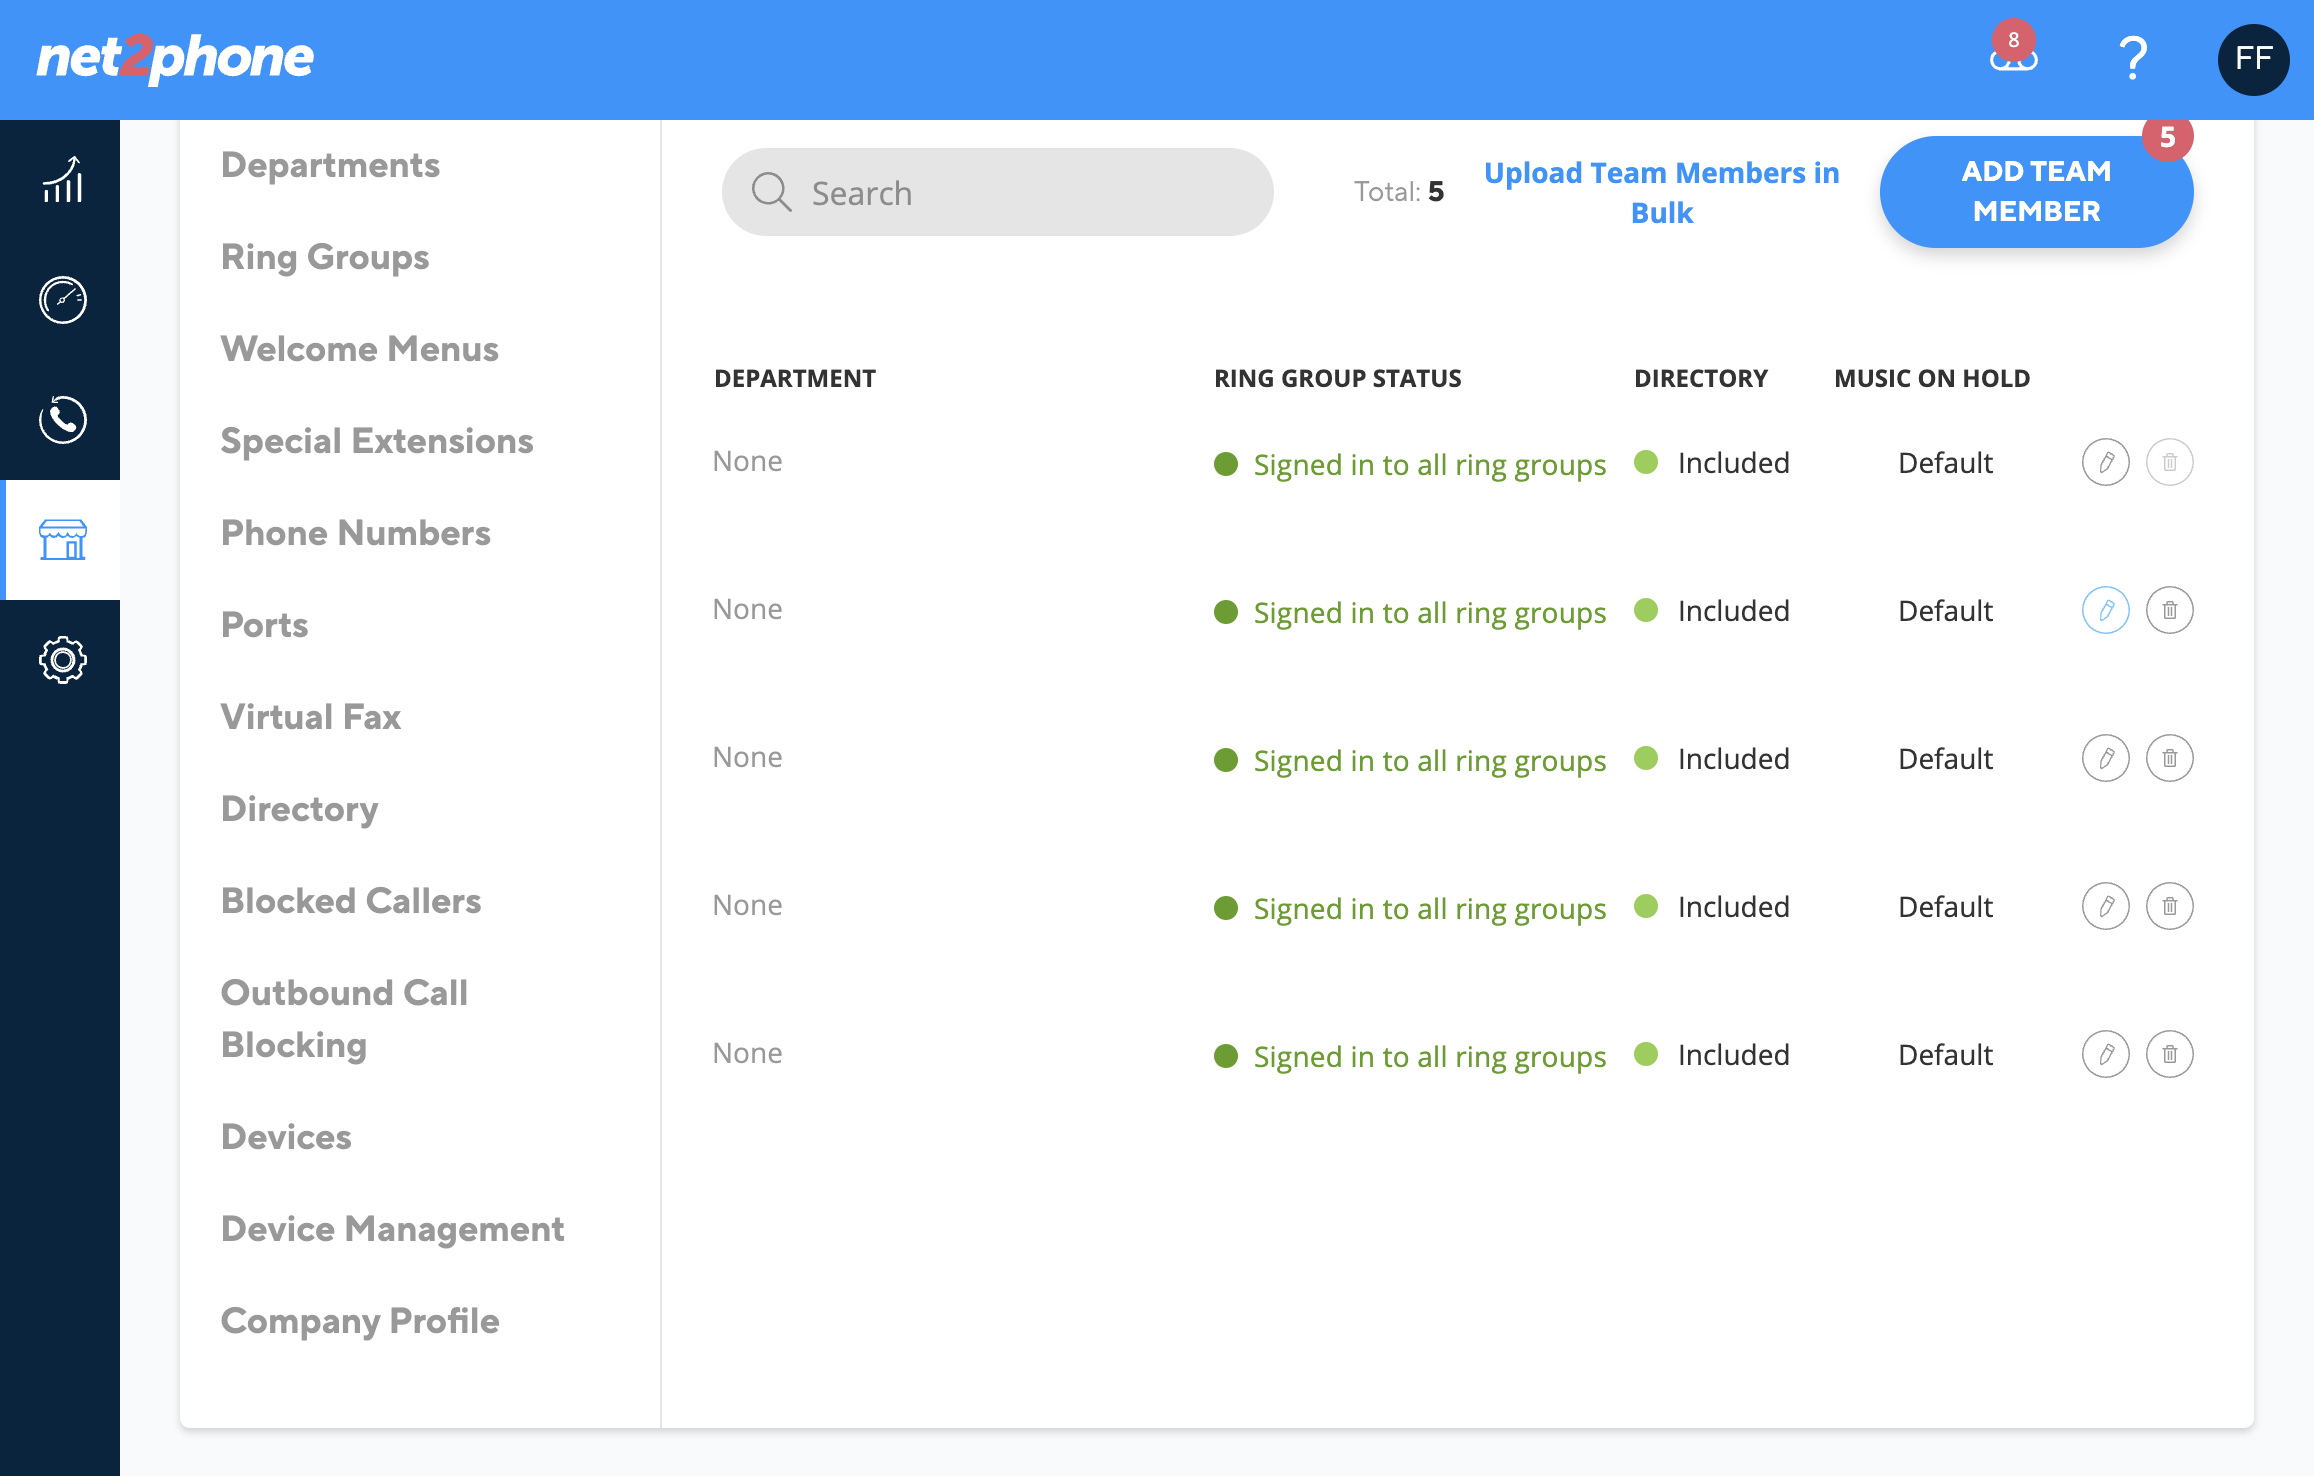Open the settings gear sidebar icon
2314x1476 pixels.
coord(62,660)
